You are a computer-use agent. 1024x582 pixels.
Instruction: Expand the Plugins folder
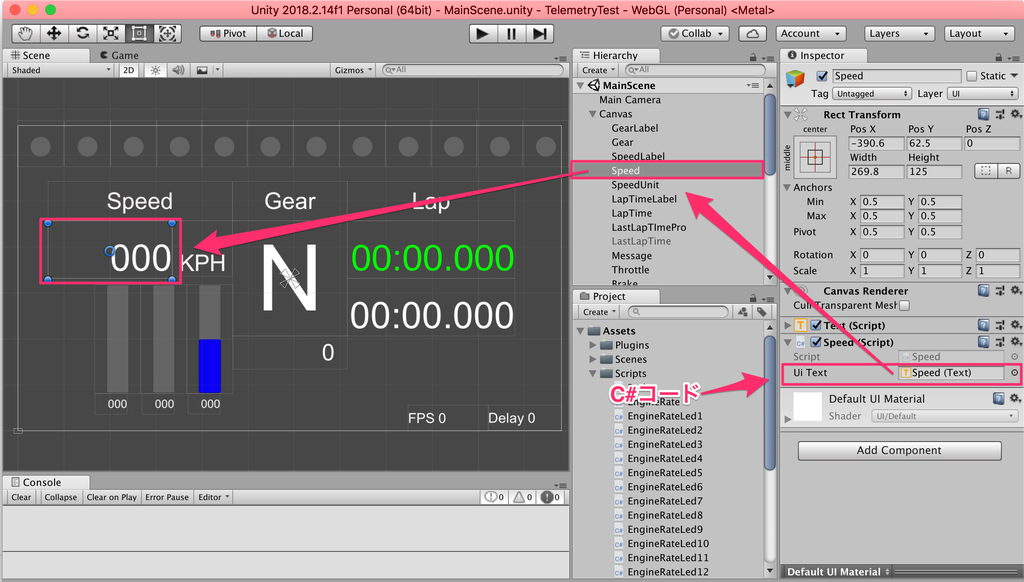593,345
